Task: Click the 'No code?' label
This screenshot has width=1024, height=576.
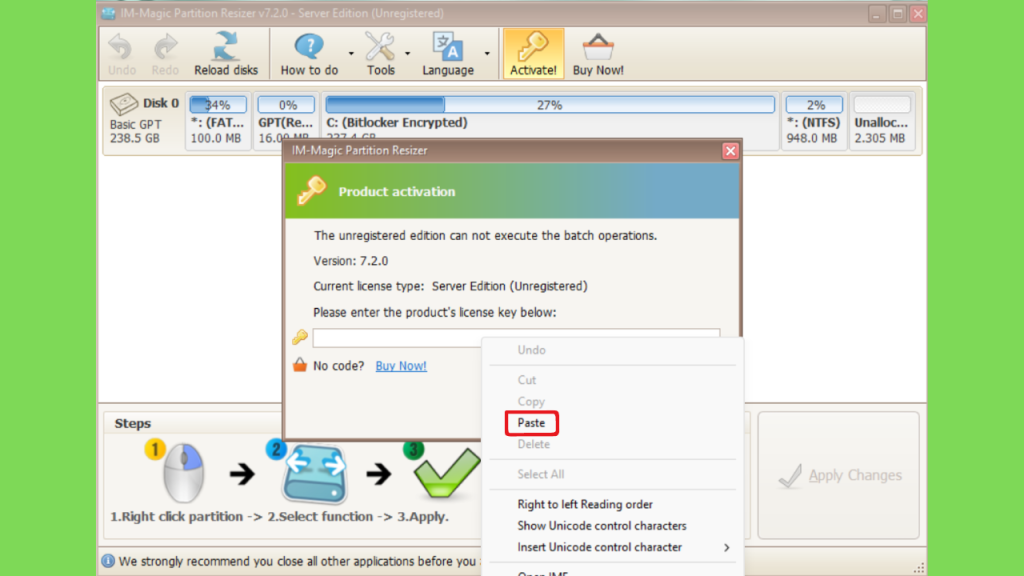Action: [338, 366]
